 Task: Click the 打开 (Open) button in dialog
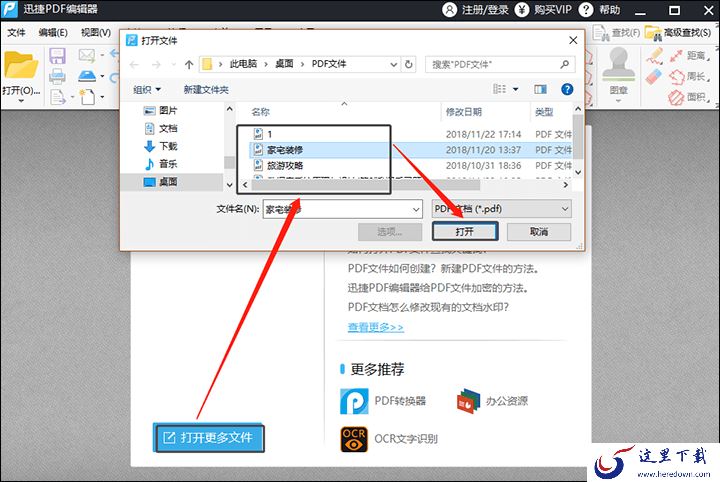465,232
